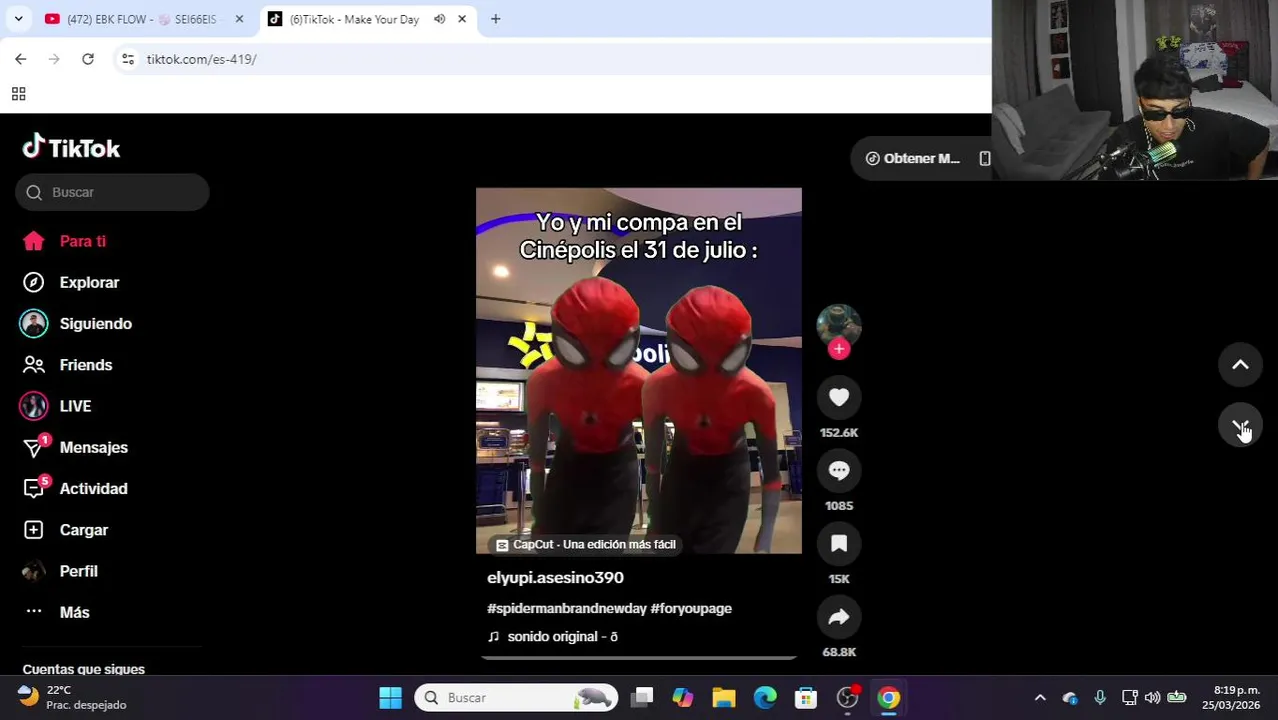The height and width of the screenshot is (720, 1278).
Task: Click the microphone tray icon
Action: pos(1100,698)
